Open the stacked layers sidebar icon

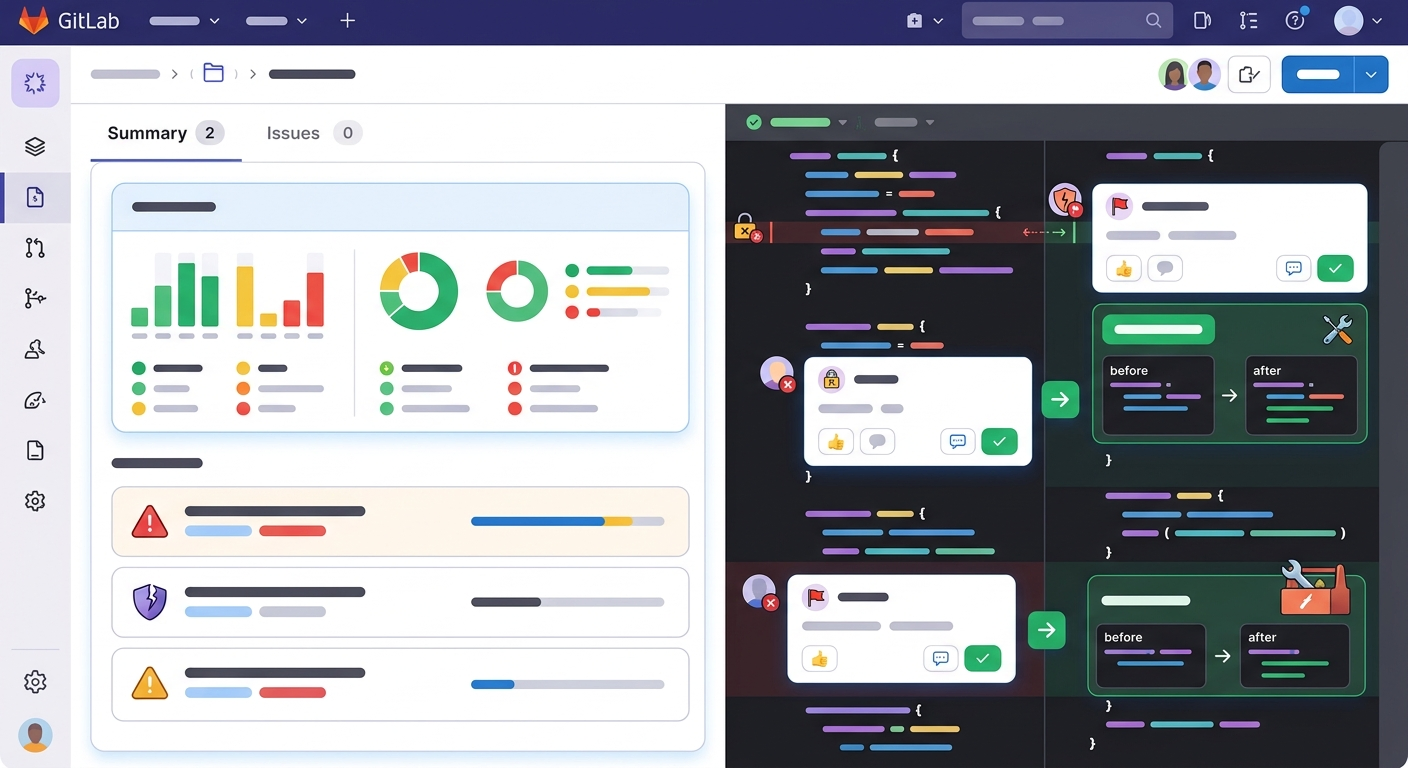(x=35, y=147)
